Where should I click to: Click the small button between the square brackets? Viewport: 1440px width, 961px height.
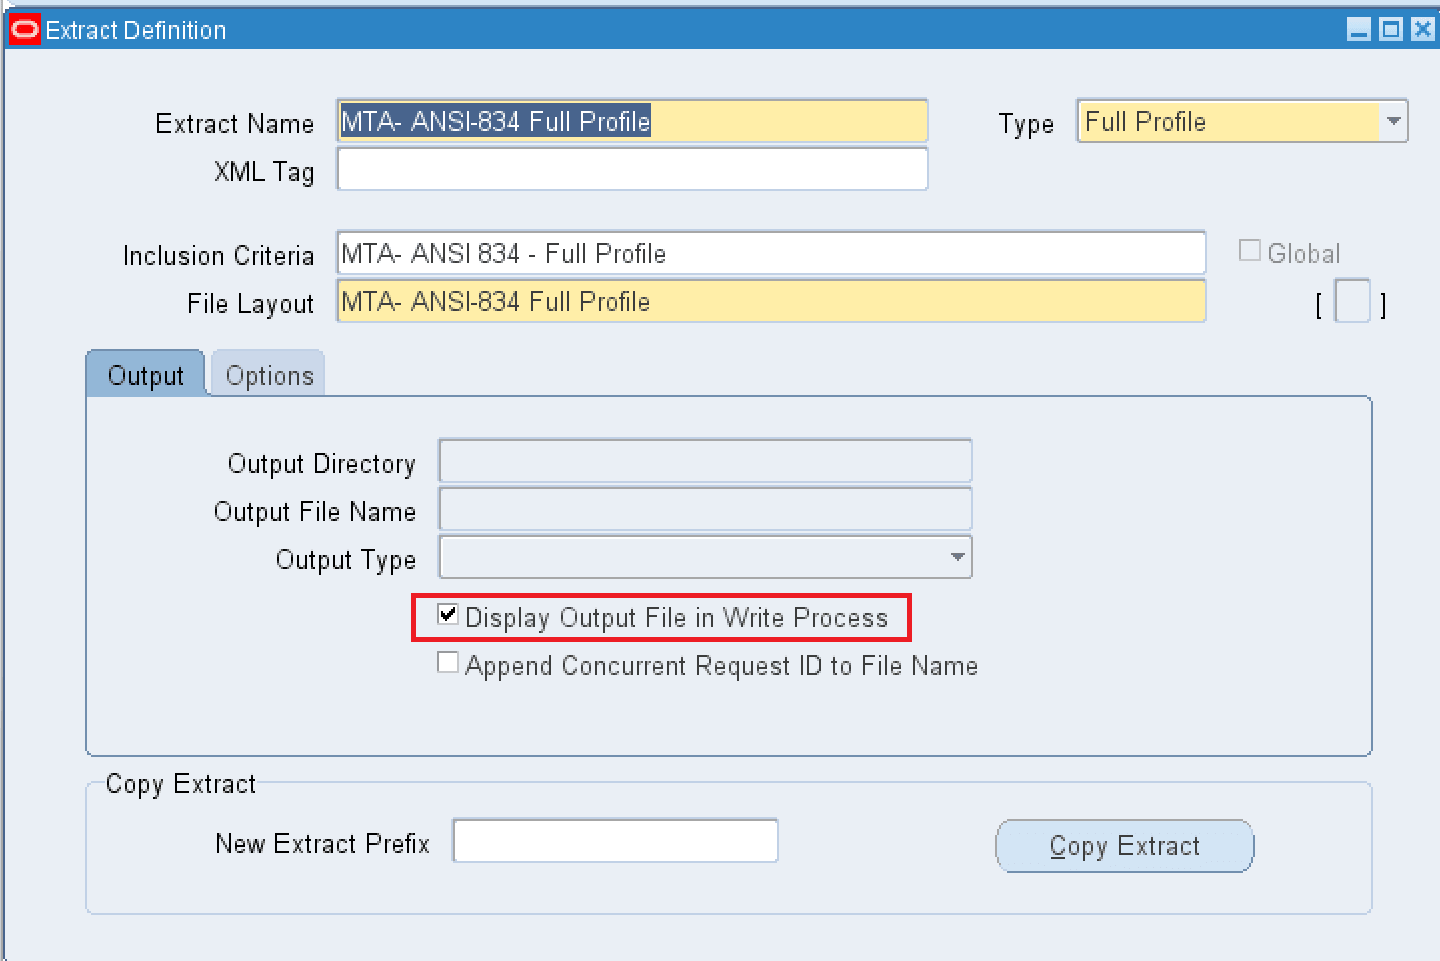click(x=1352, y=301)
